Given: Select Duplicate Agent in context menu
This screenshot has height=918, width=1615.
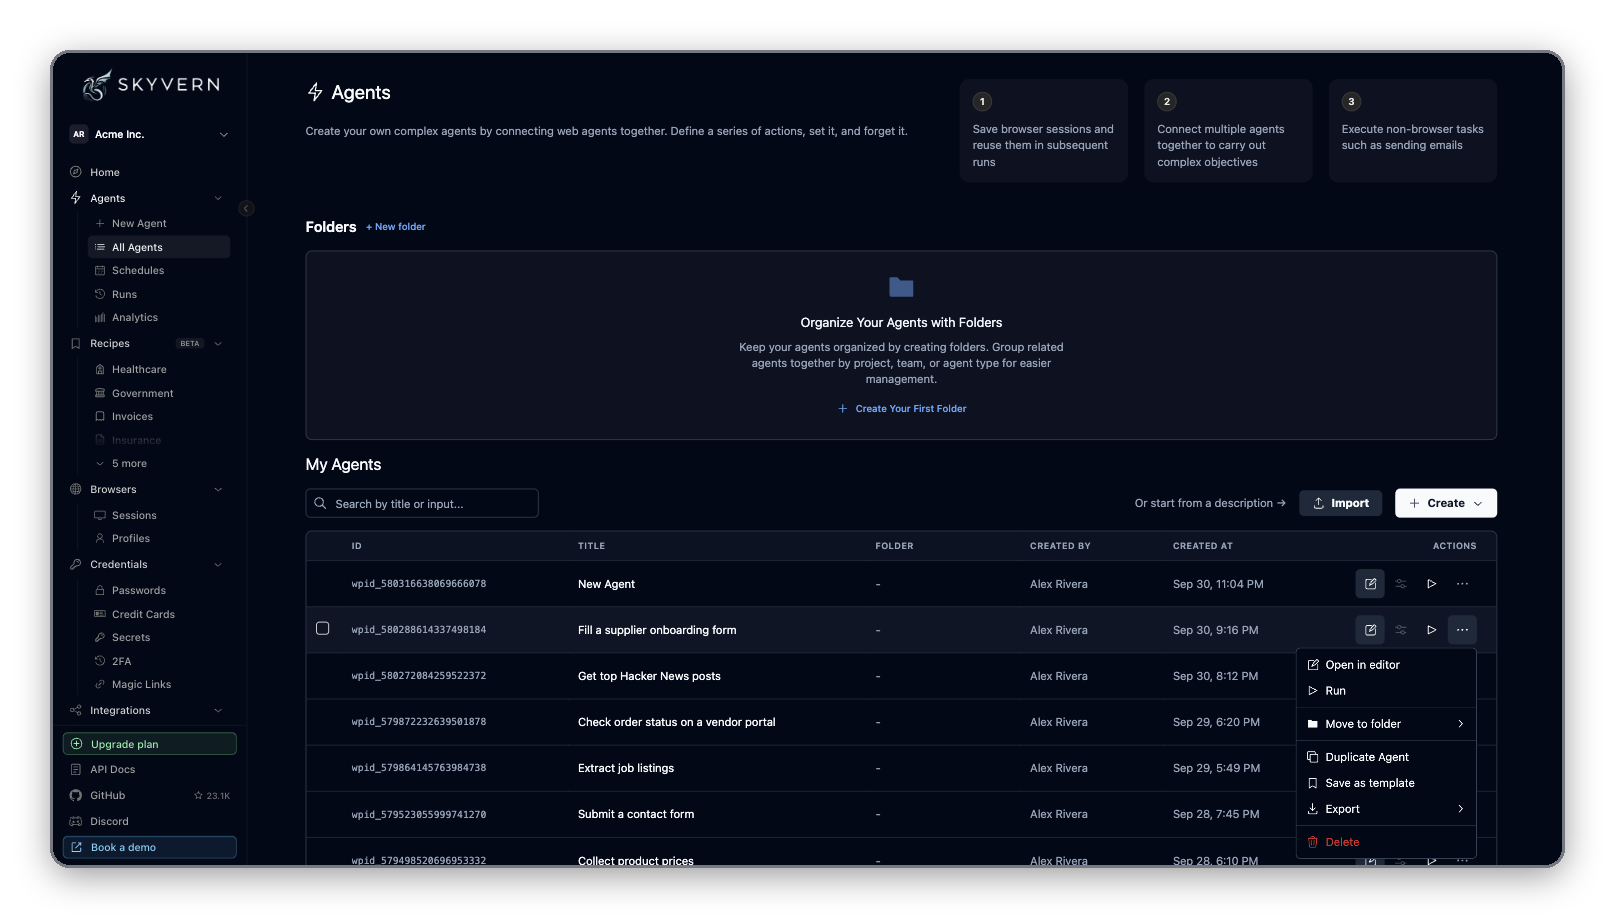Looking at the screenshot, I should tap(1386, 757).
